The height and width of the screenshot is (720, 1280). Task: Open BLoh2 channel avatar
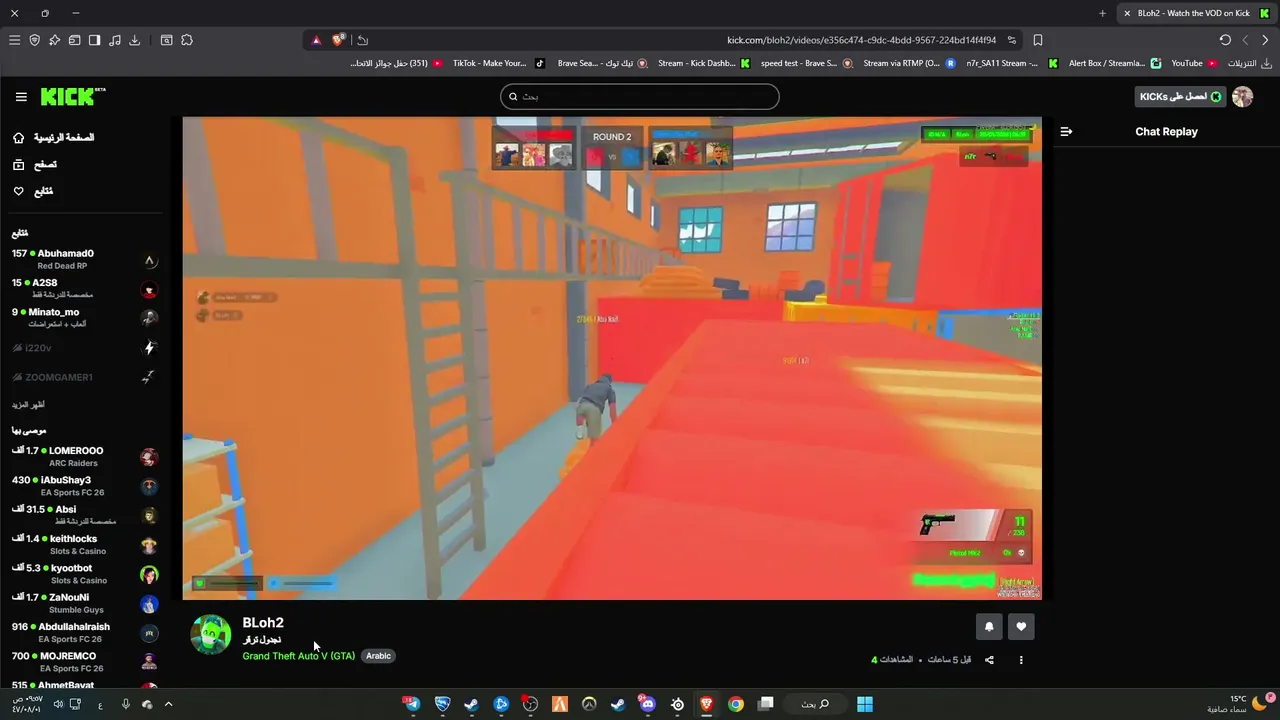[211, 634]
